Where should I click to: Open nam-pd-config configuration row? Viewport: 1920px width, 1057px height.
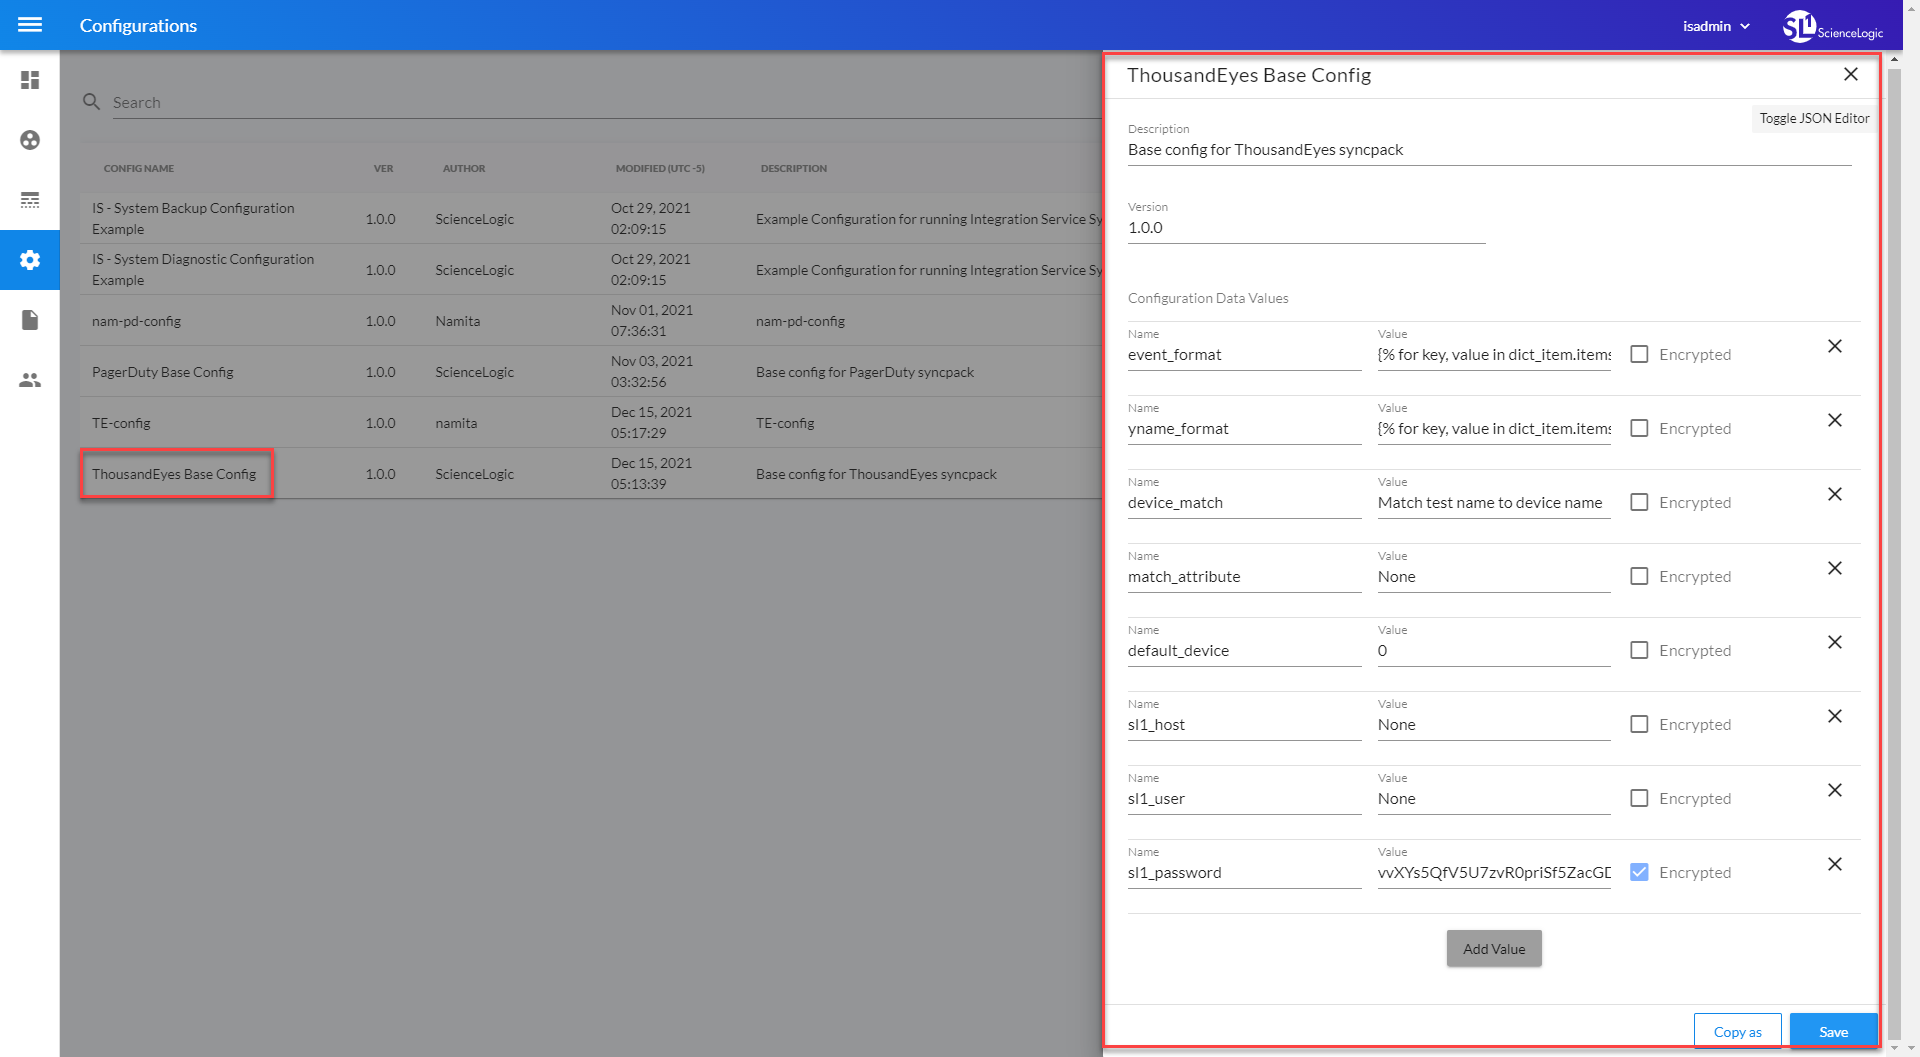[591, 320]
